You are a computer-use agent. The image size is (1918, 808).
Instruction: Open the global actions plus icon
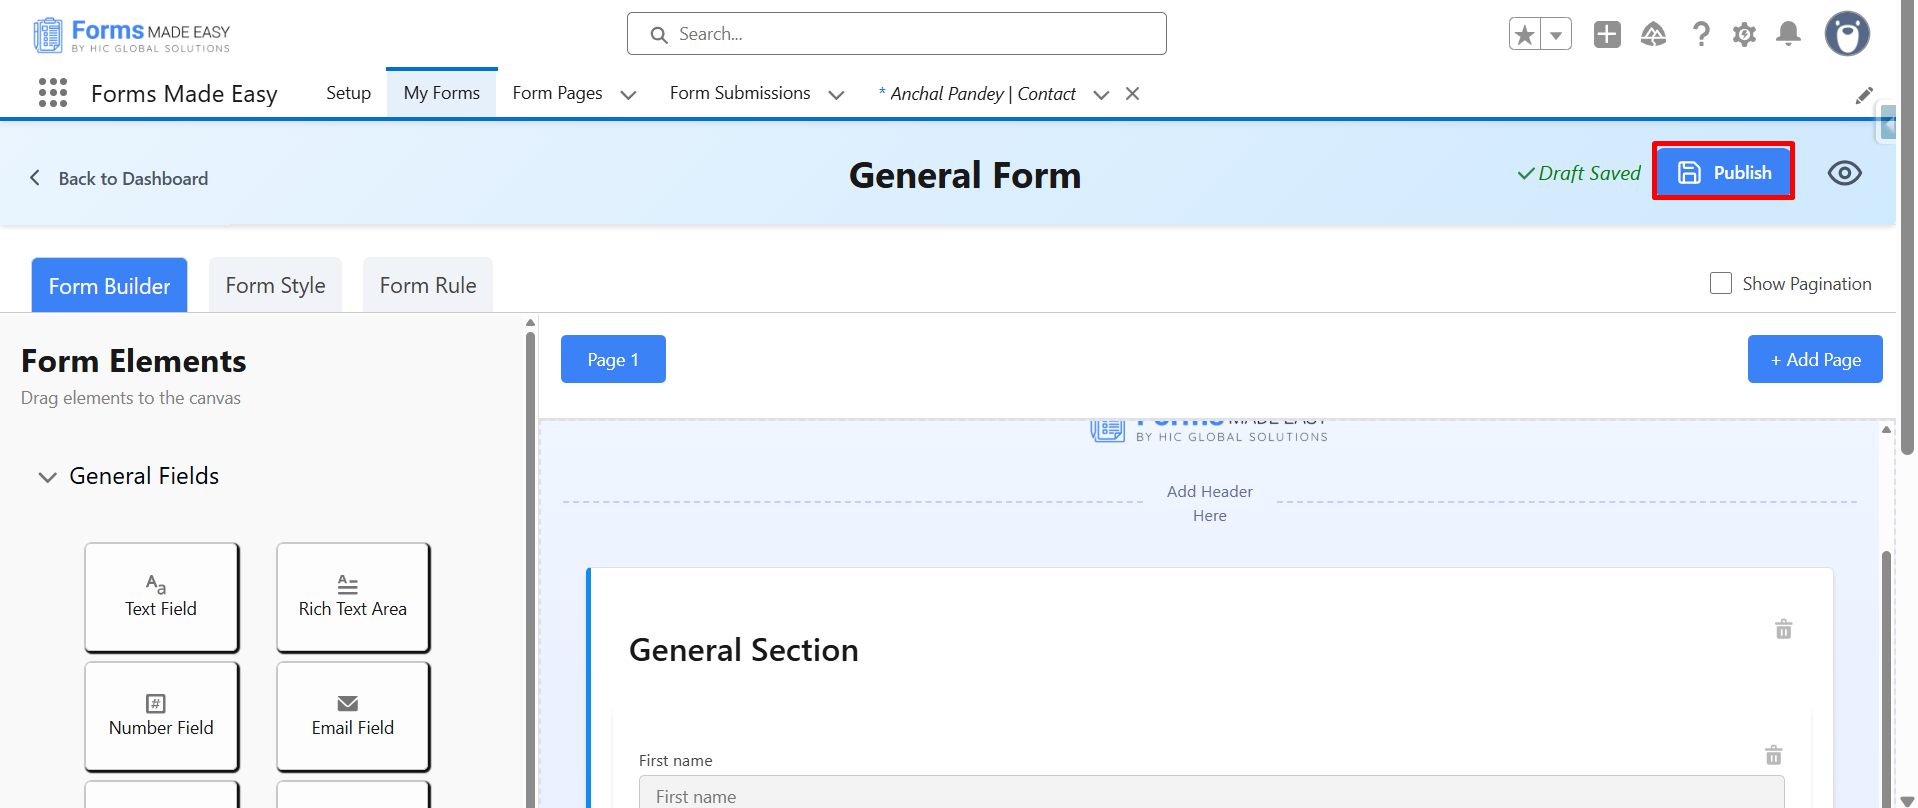point(1607,34)
